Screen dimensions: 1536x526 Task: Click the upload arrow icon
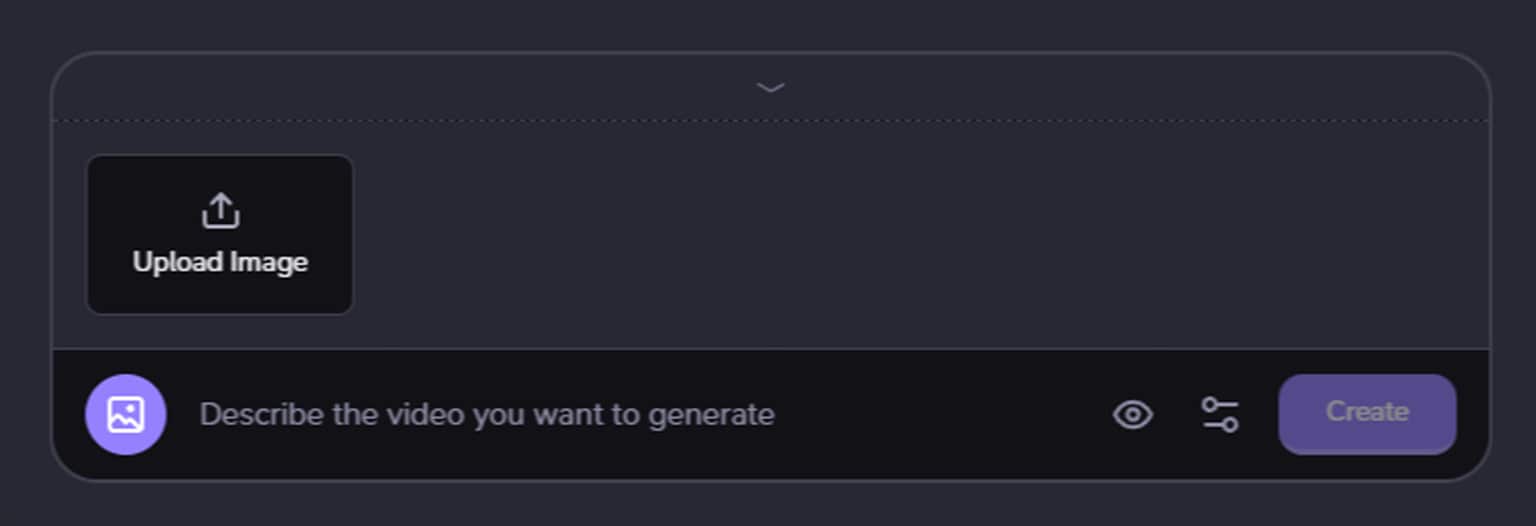(220, 211)
